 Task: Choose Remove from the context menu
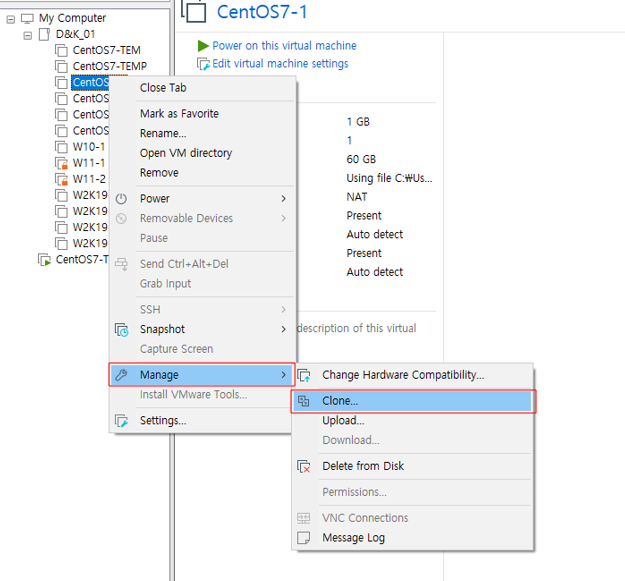click(159, 173)
